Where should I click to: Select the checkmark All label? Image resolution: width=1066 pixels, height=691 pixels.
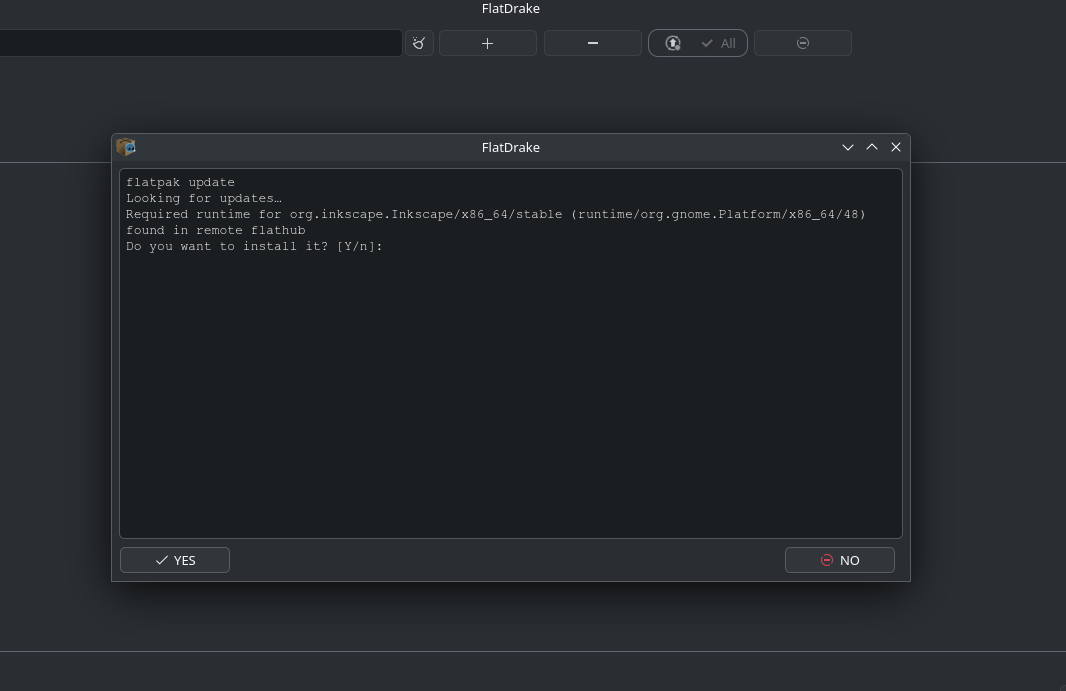coord(719,44)
